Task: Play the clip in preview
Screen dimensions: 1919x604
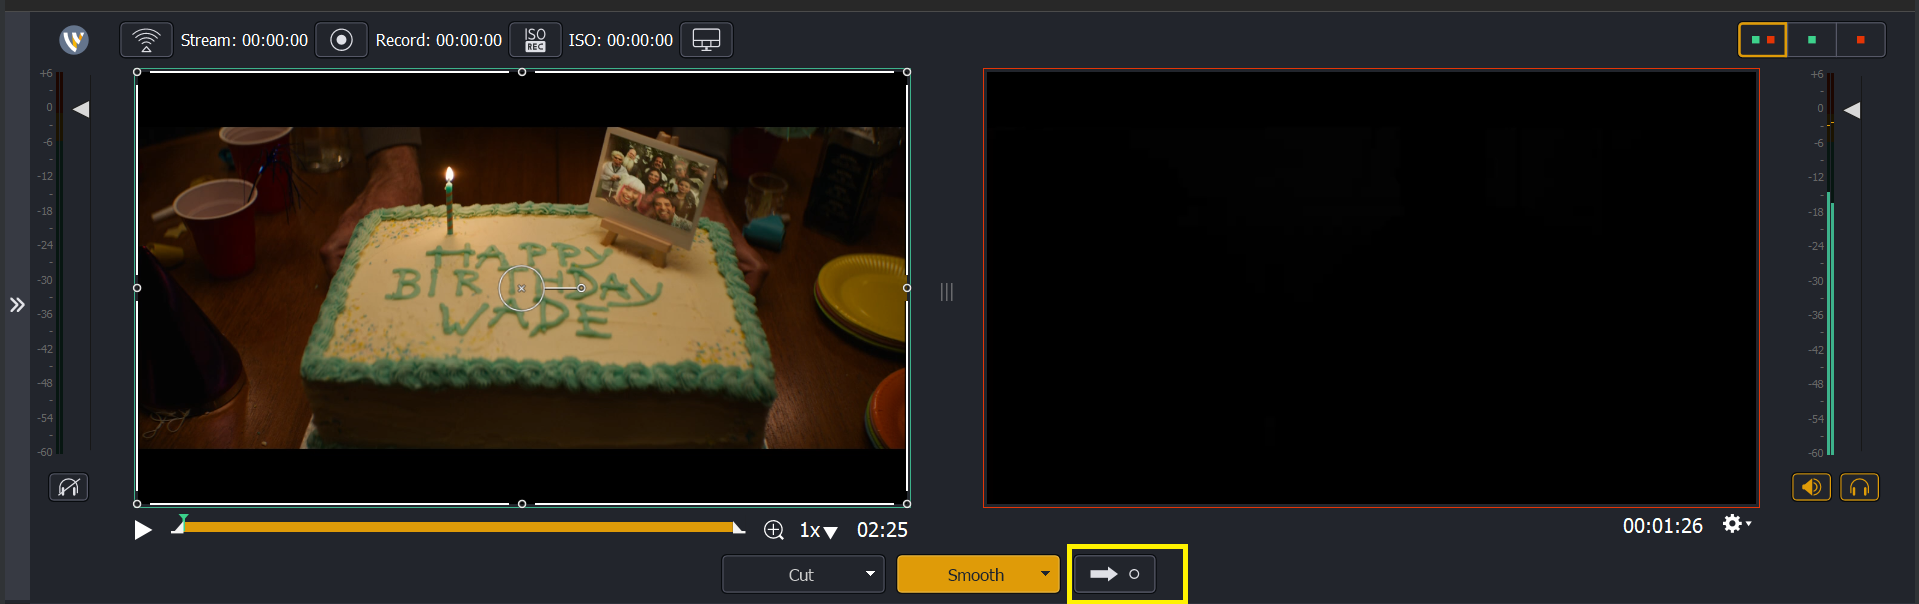Action: 143,530
